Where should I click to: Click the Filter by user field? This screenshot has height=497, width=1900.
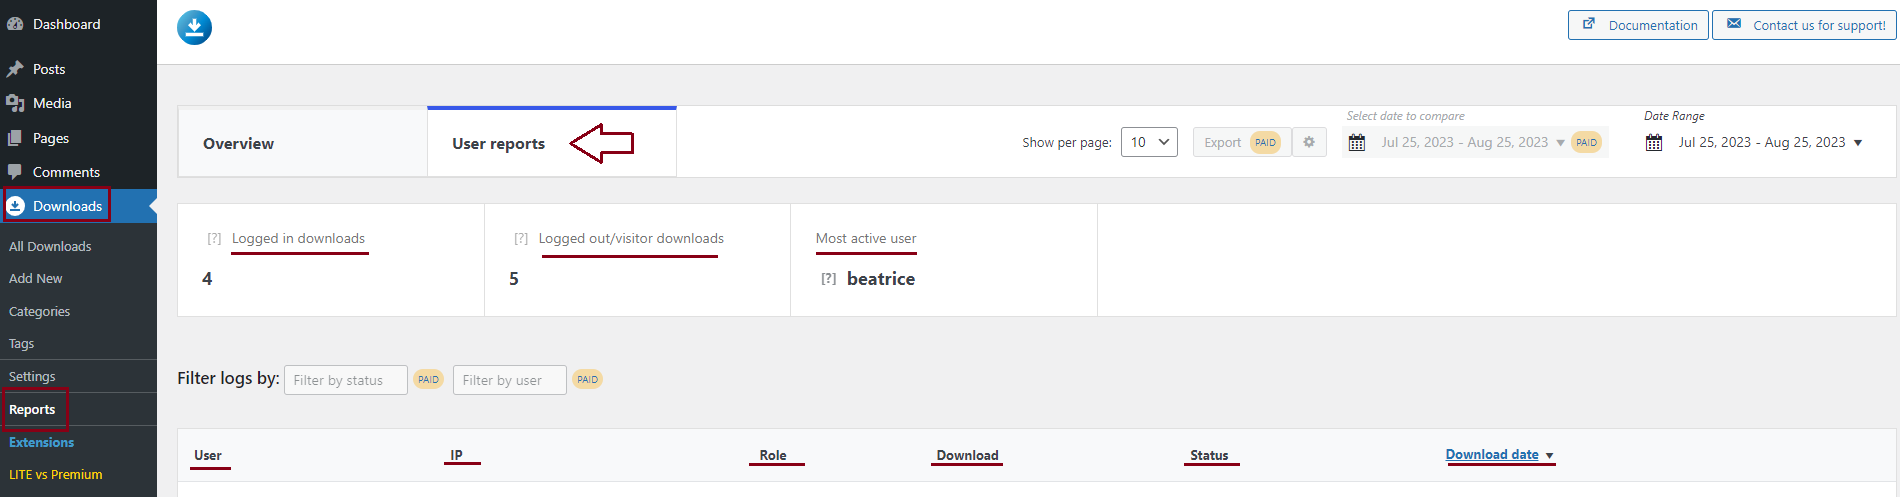(510, 380)
